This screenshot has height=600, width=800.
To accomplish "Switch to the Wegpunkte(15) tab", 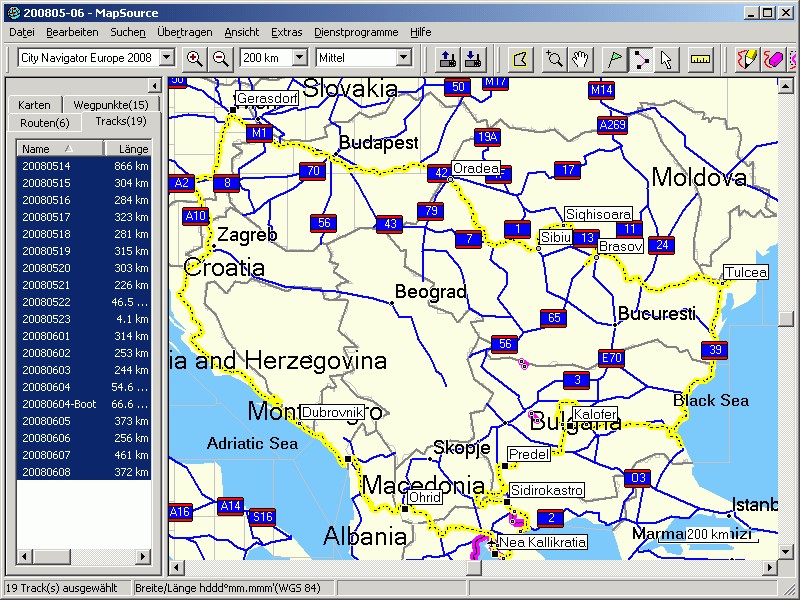I will [x=111, y=105].
